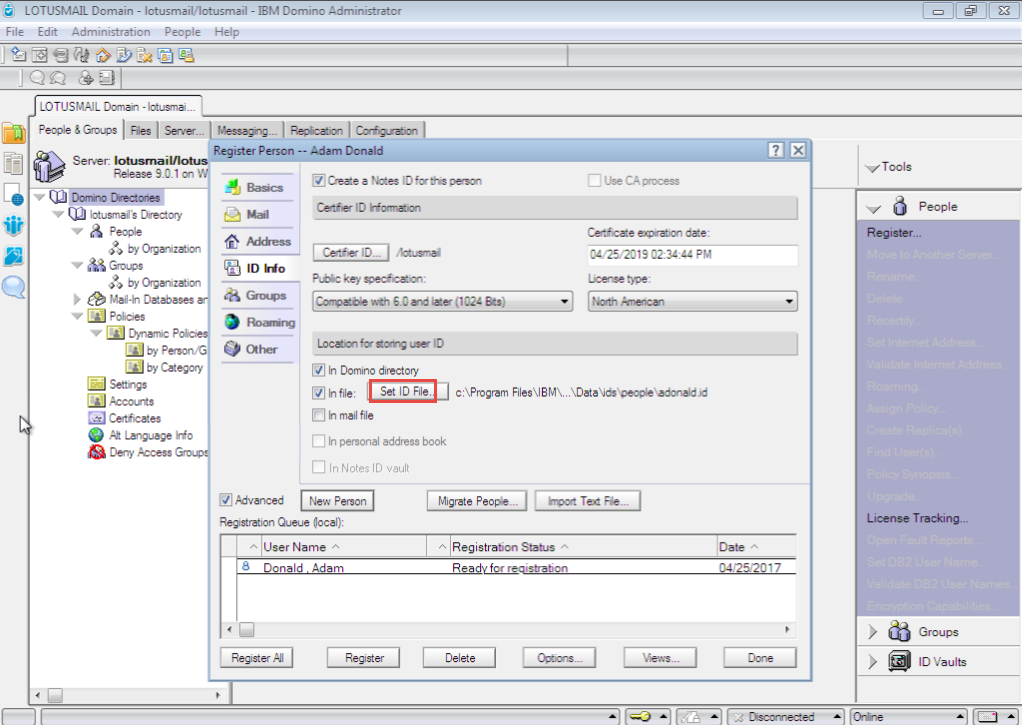Viewport: 1022px width, 725px height.
Task: Select Deny Access Groups tree item
Action: click(158, 452)
